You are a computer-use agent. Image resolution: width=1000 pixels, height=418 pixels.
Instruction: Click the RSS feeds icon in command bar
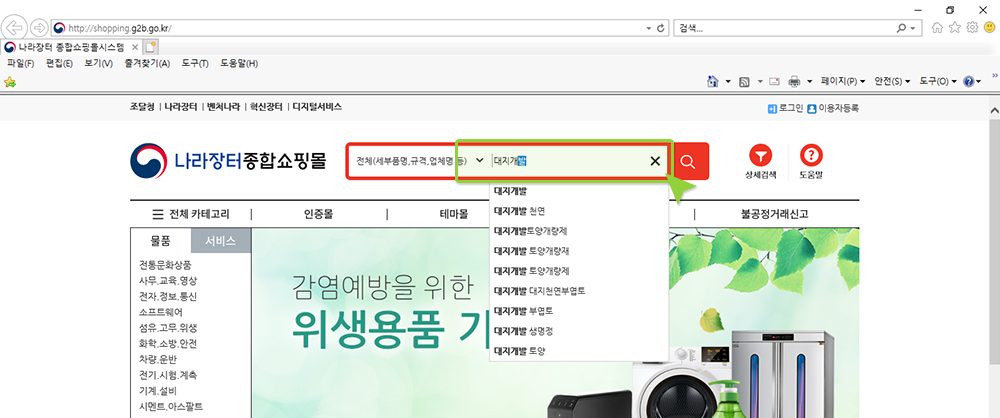click(744, 82)
